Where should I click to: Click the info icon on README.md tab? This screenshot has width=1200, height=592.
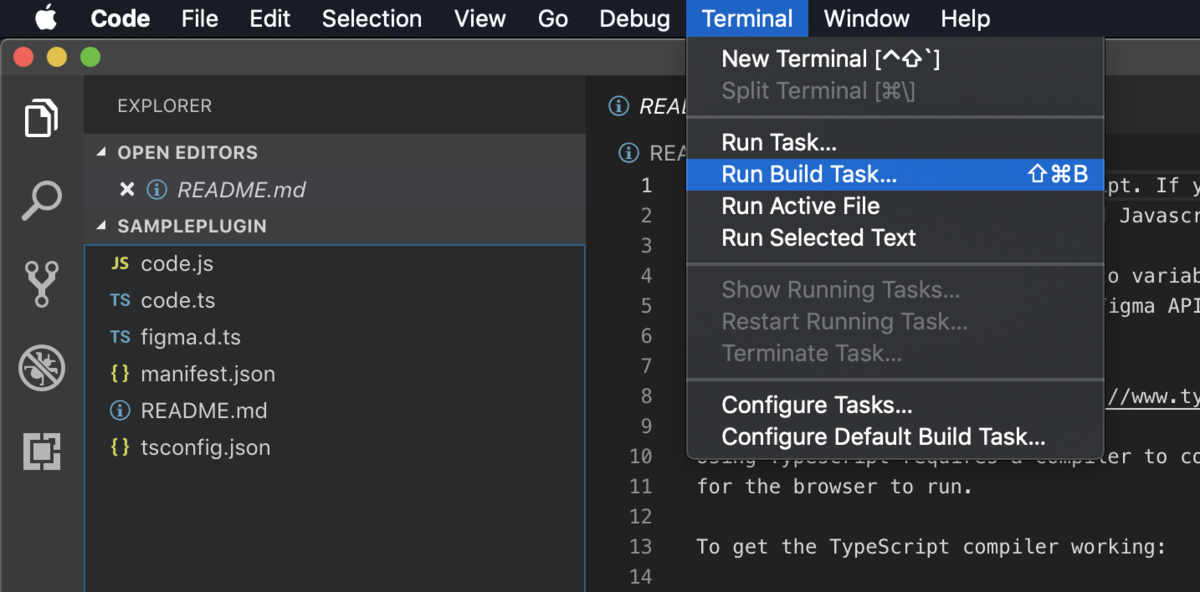621,106
